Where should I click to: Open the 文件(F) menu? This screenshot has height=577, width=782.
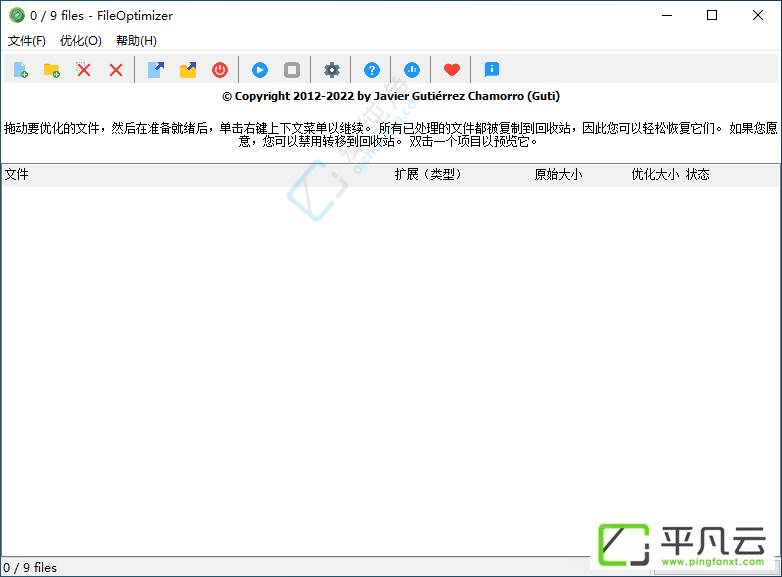click(x=27, y=41)
